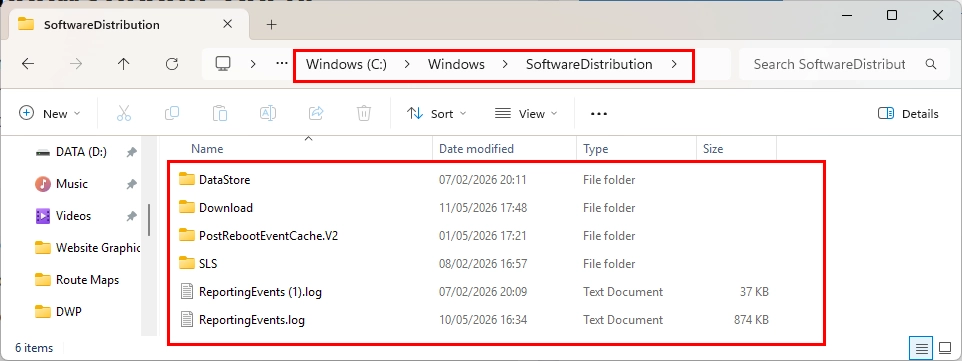The width and height of the screenshot is (962, 361).
Task: Open DWP folder in sidebar
Action: tap(69, 311)
